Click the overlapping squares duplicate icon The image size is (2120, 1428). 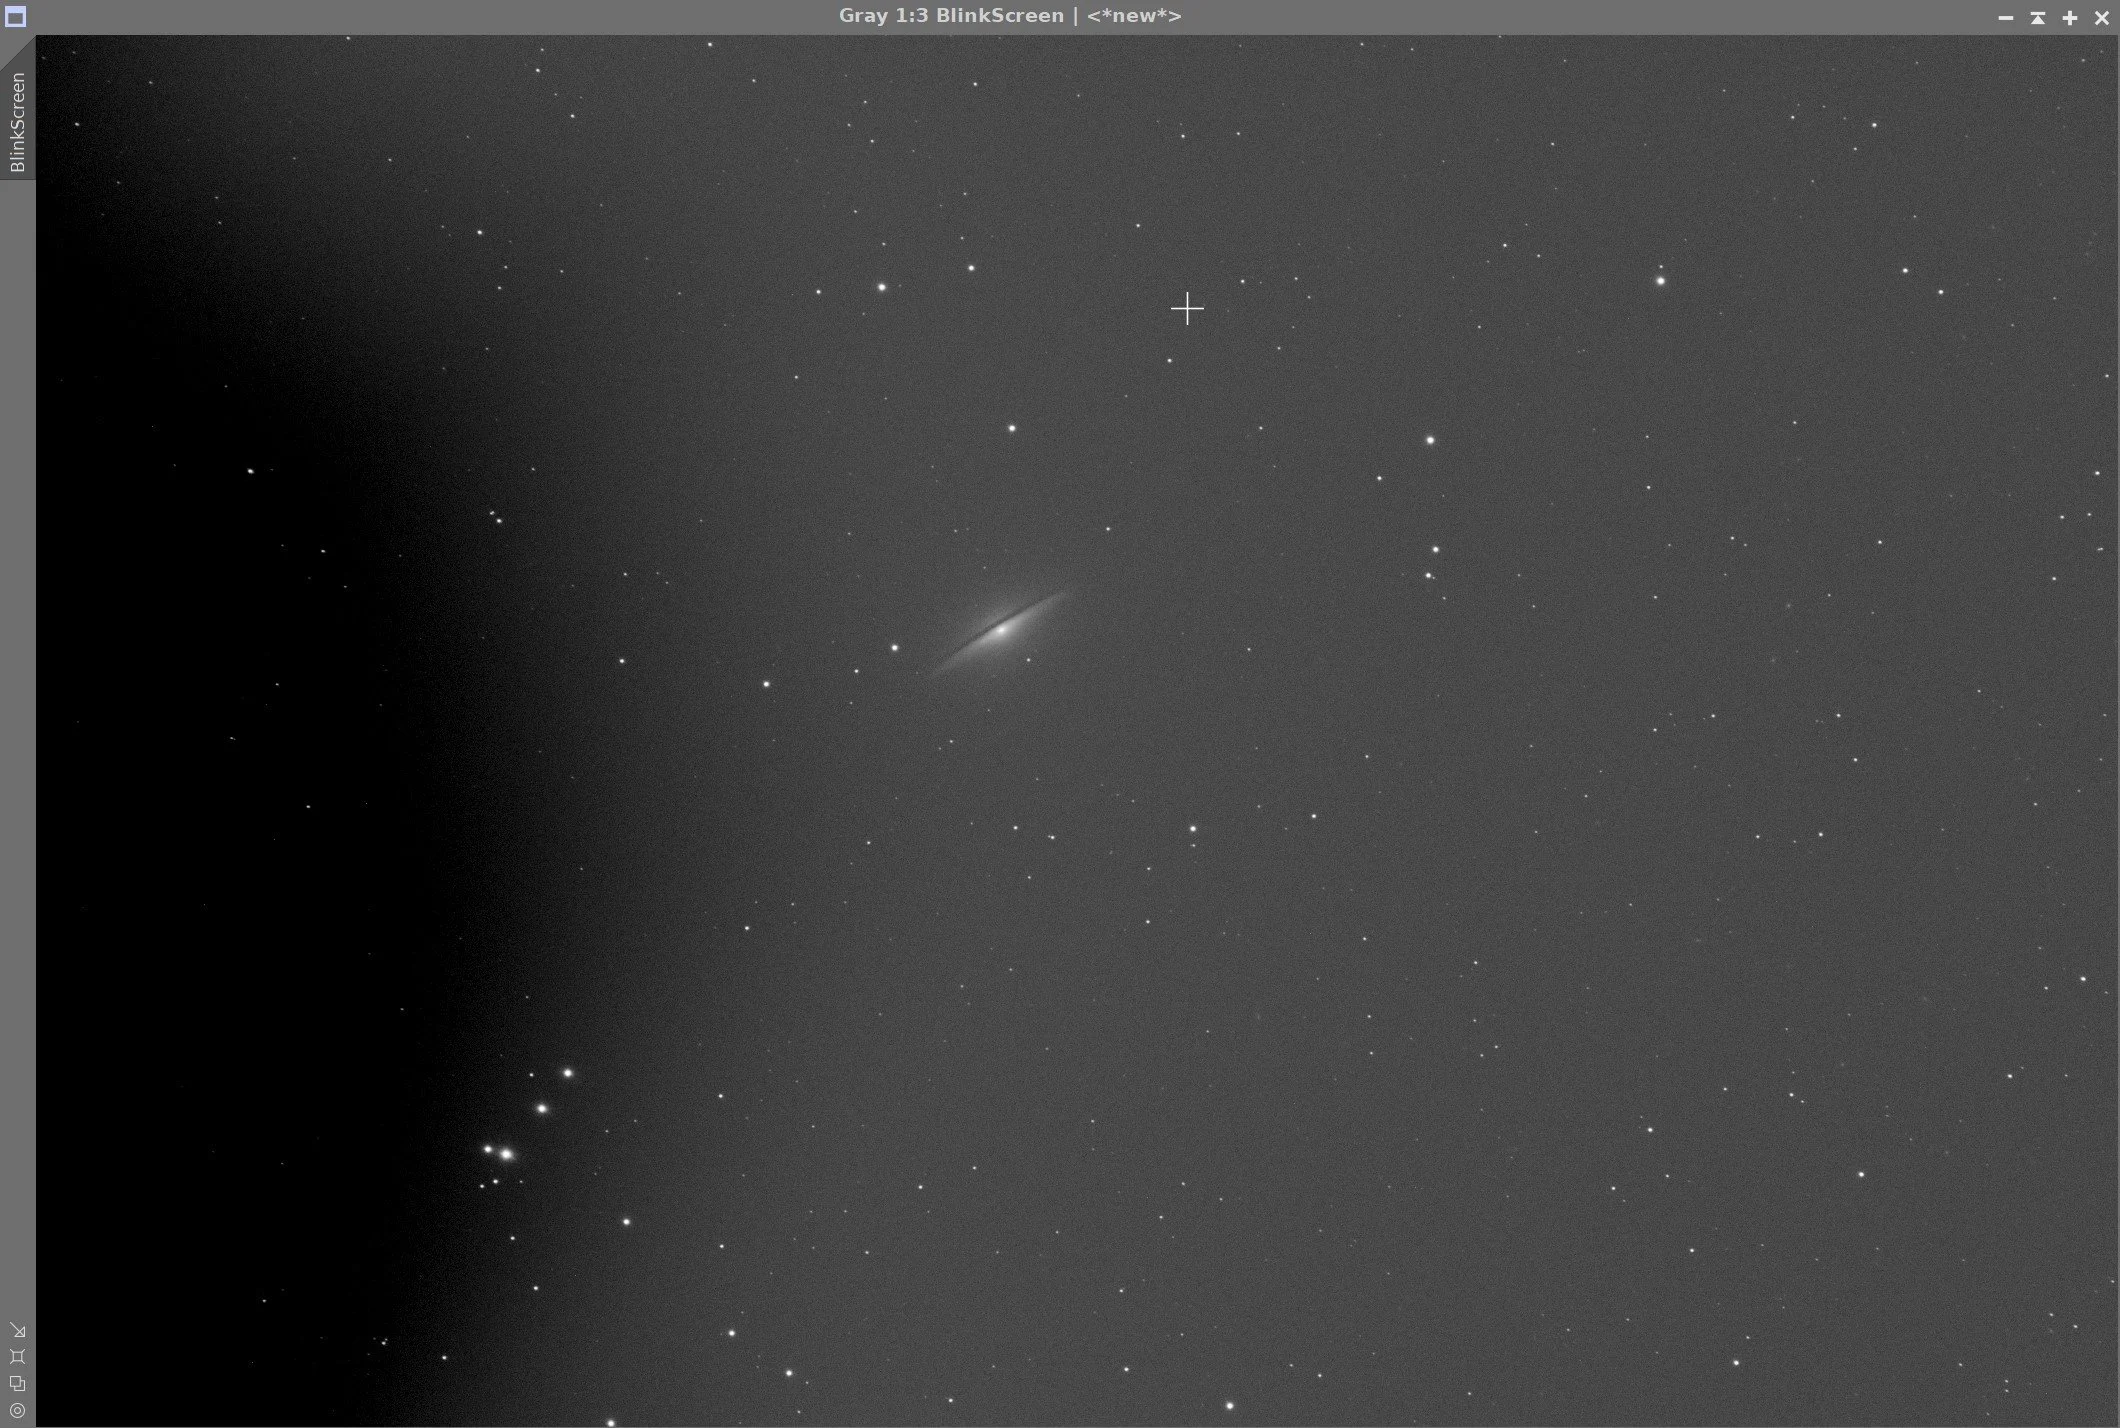17,1384
